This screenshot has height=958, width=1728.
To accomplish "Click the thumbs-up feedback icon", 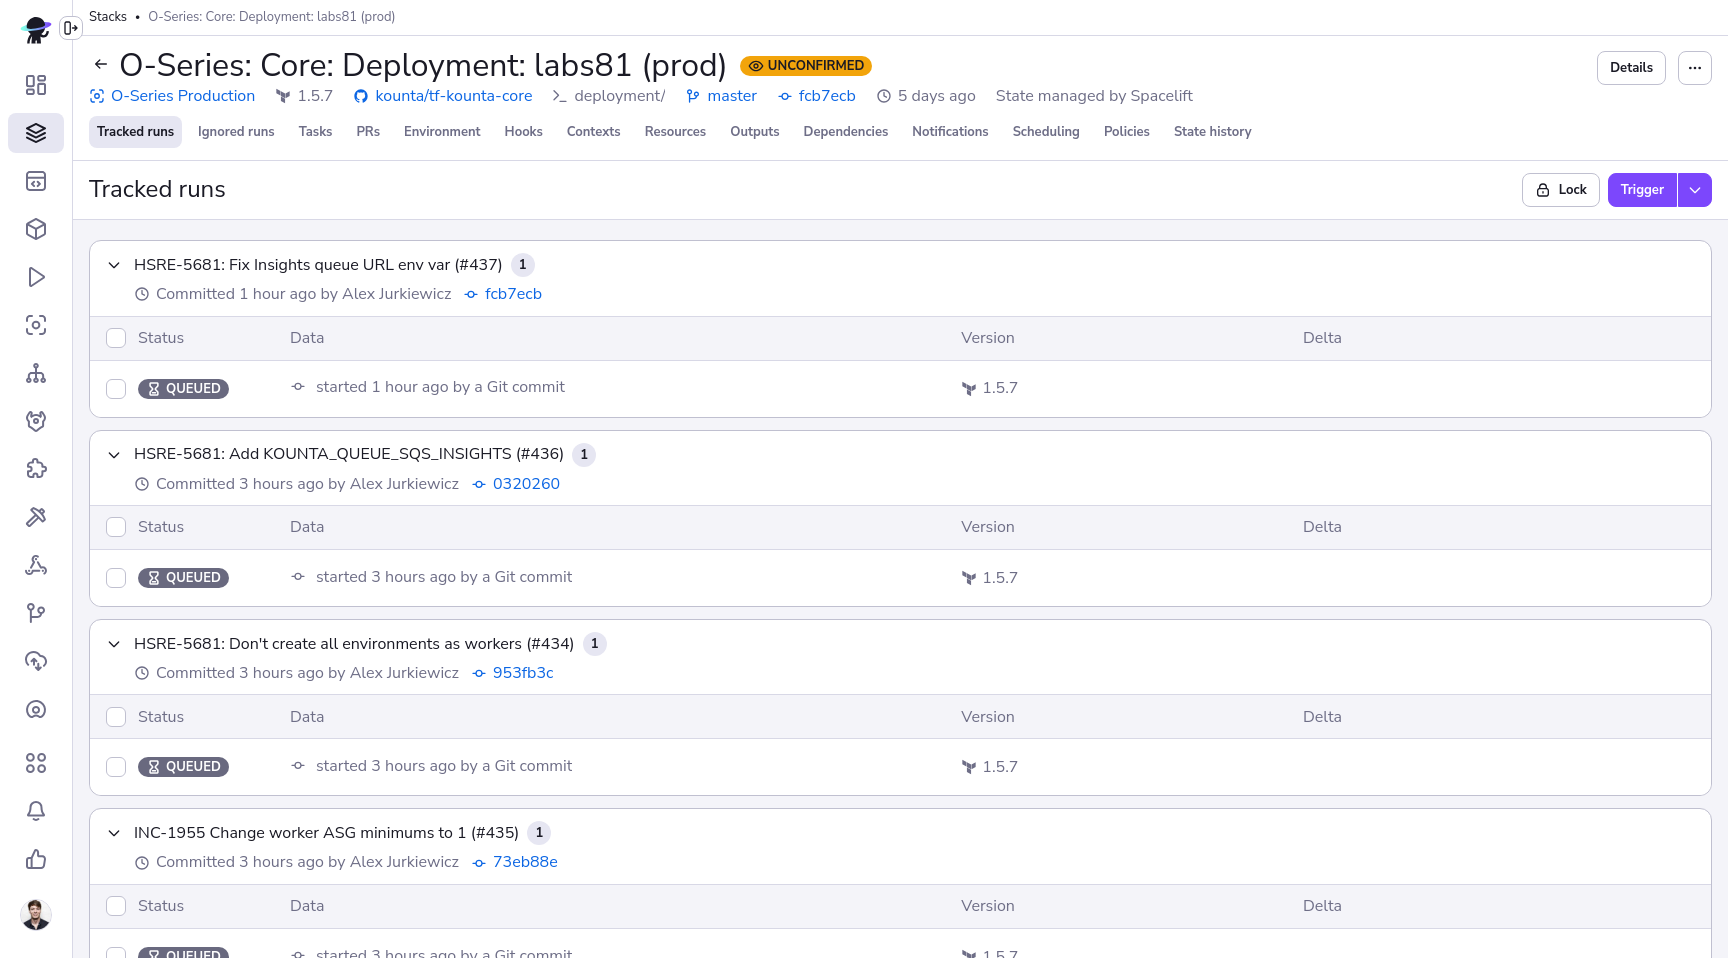I will pyautogui.click(x=36, y=859).
